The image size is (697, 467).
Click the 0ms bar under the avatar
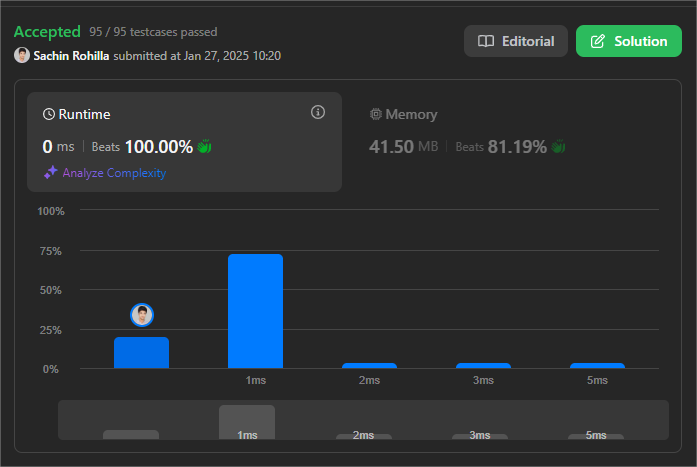click(x=141, y=353)
